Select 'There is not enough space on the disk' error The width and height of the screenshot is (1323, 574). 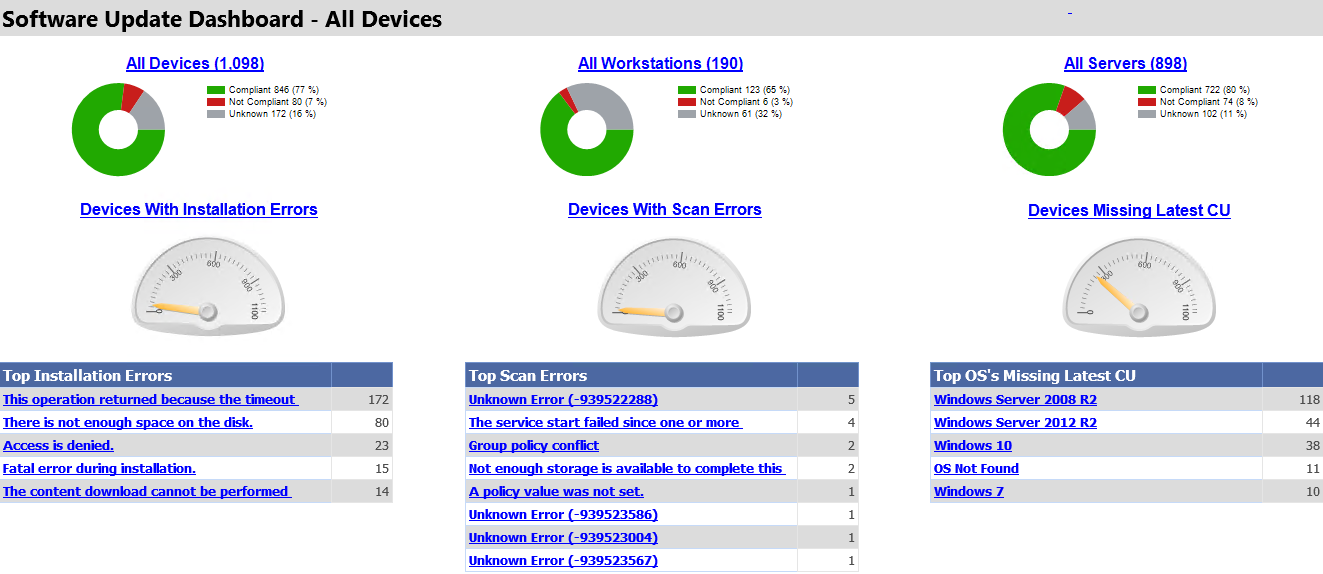coord(128,423)
